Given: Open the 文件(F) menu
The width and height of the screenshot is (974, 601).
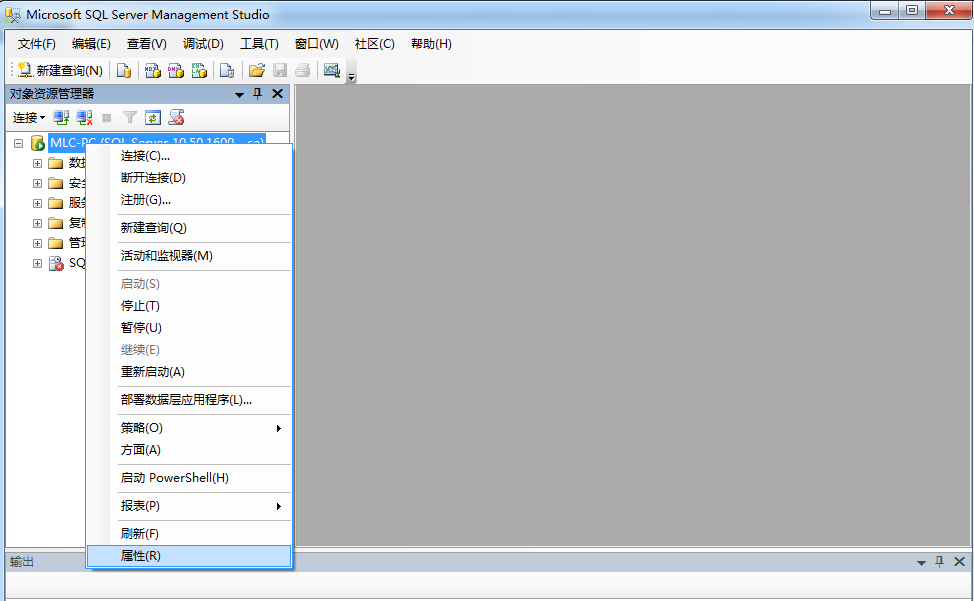Looking at the screenshot, I should (37, 44).
